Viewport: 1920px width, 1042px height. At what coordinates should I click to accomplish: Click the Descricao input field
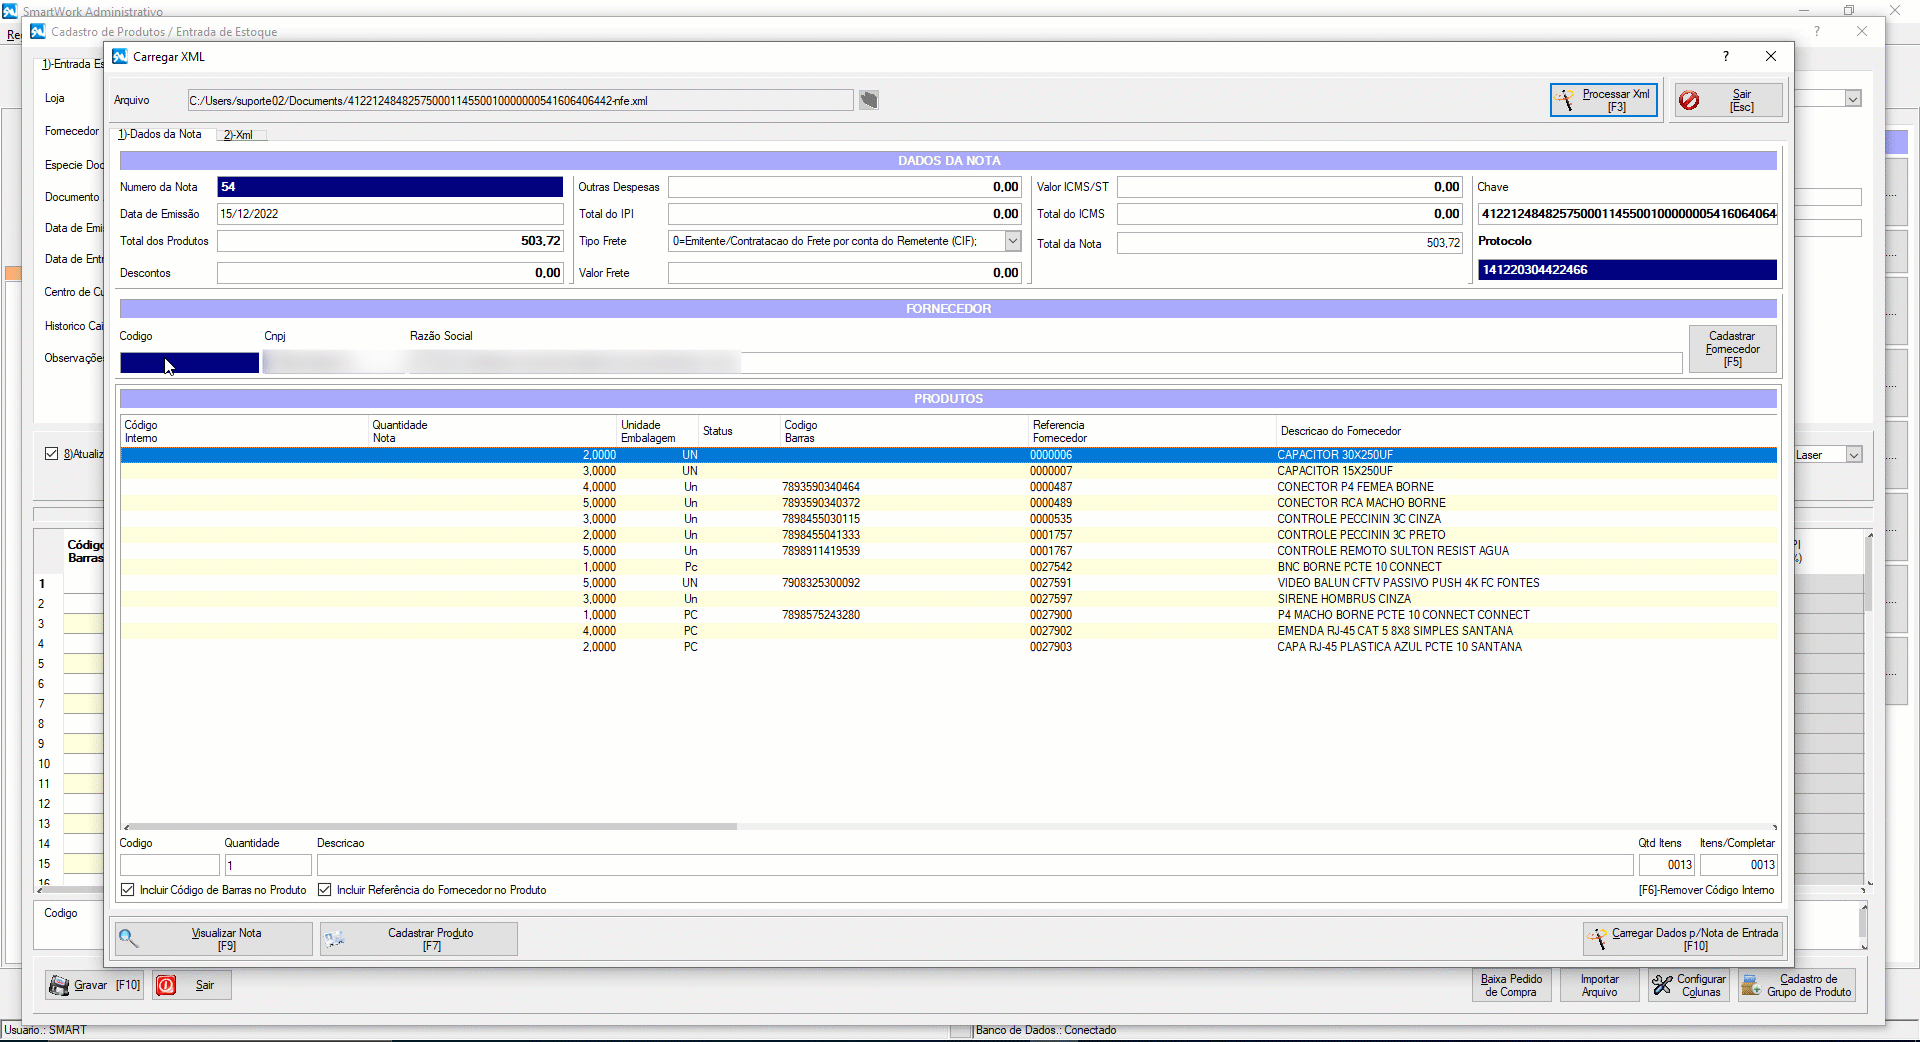974,865
